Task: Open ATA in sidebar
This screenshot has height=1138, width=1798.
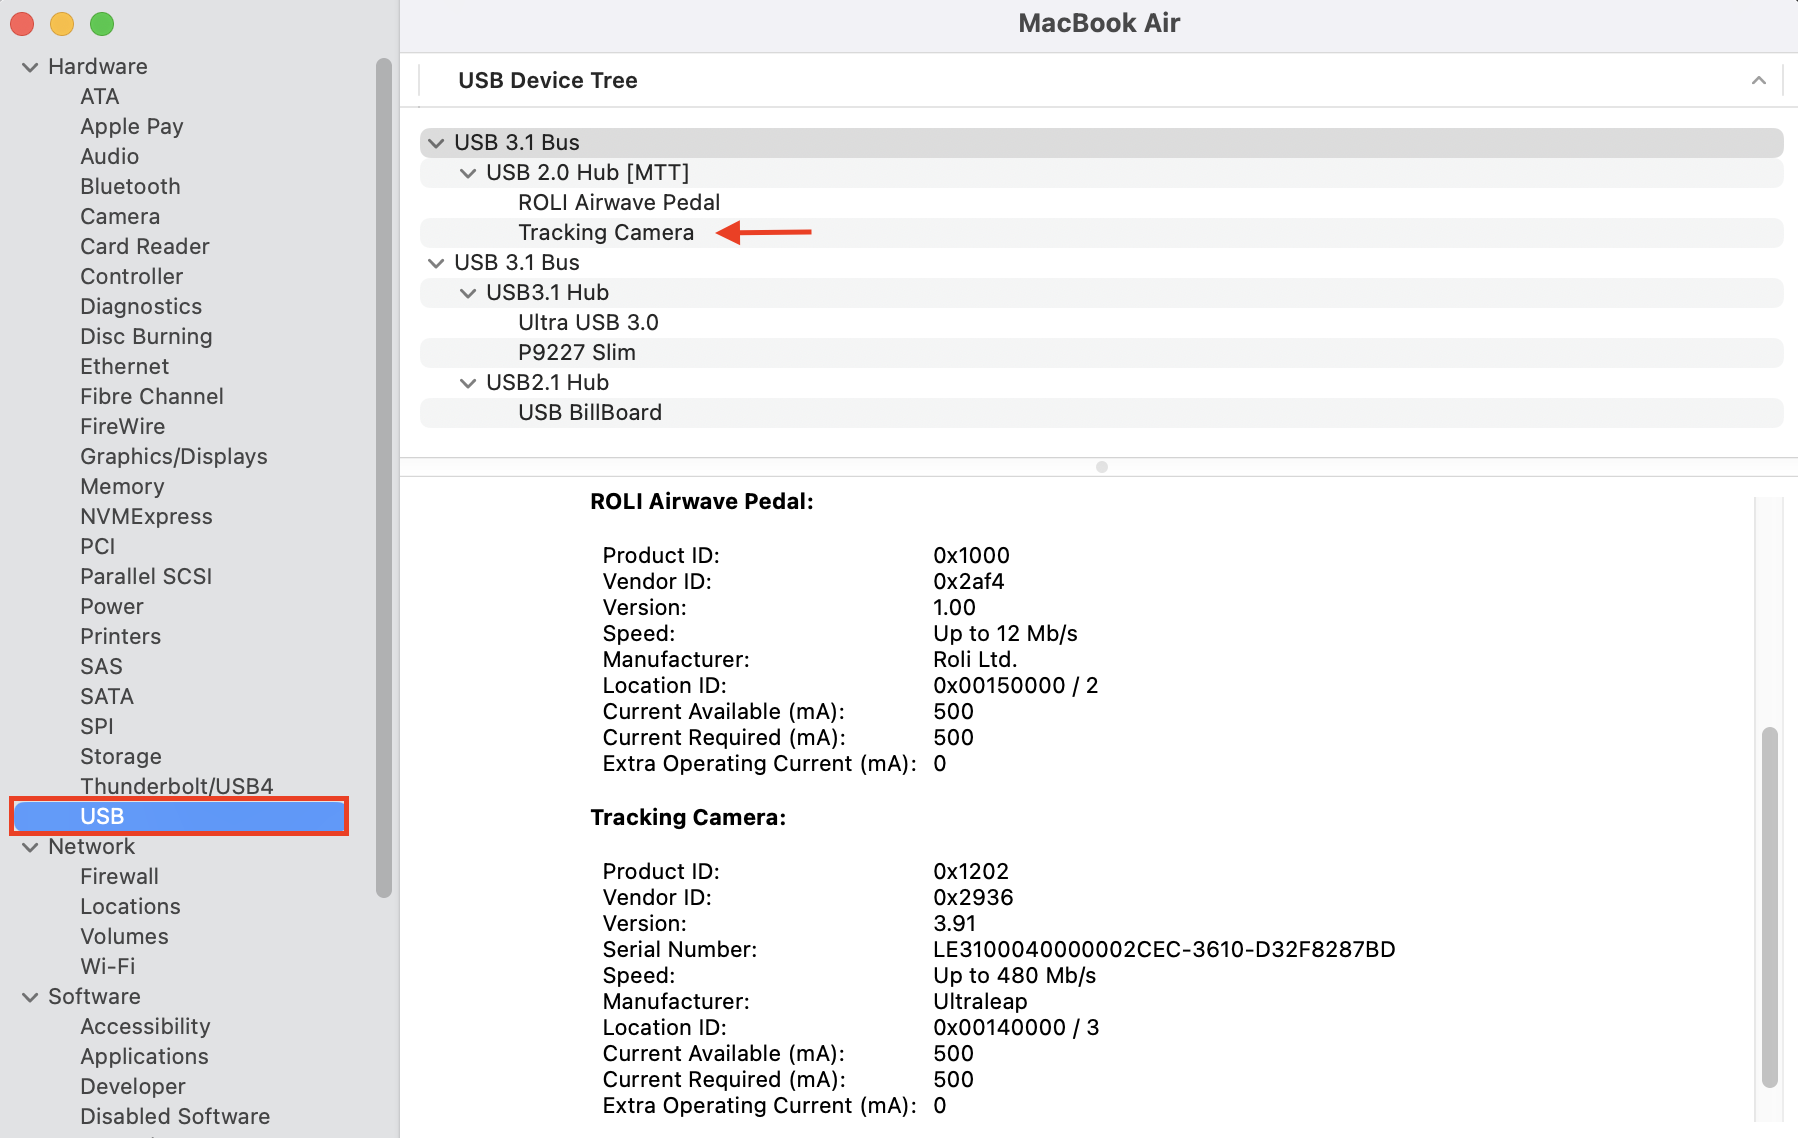Action: point(100,96)
